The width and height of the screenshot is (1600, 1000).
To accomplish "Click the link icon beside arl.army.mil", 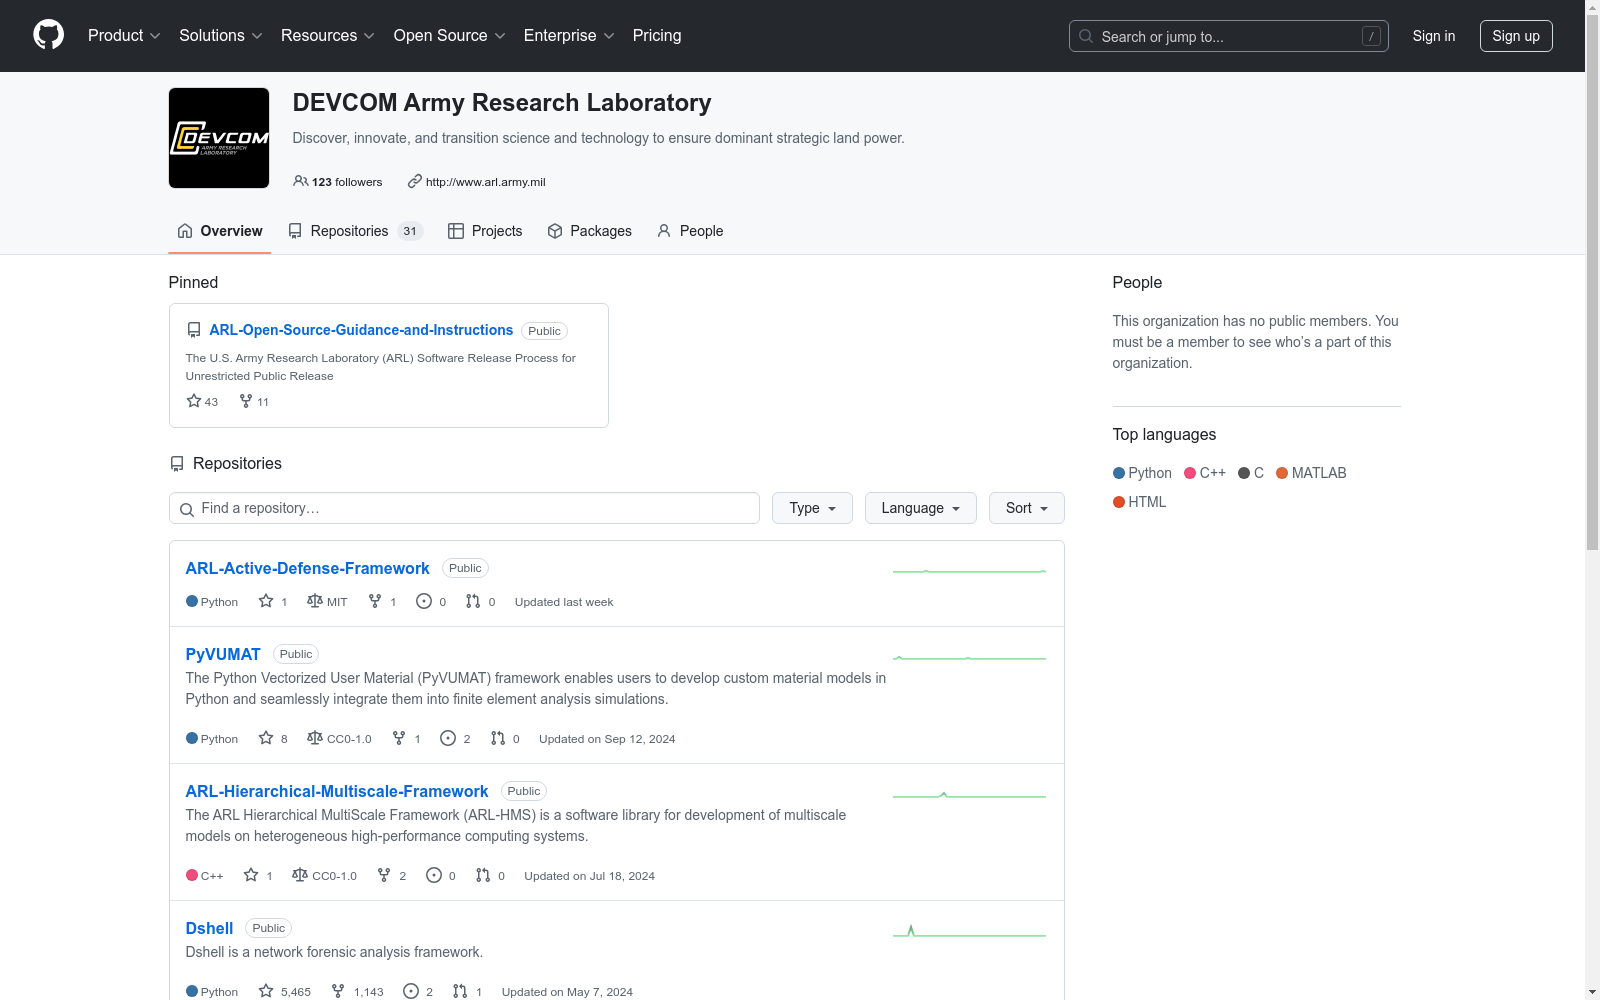I will click(414, 181).
